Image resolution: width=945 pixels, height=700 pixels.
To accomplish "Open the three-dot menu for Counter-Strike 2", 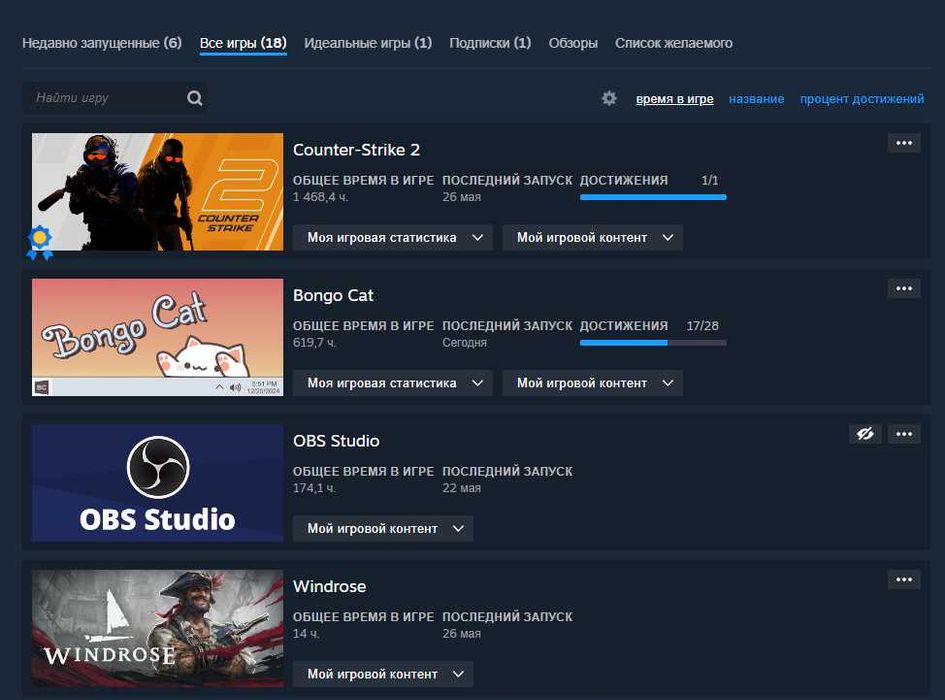I will (903, 143).
